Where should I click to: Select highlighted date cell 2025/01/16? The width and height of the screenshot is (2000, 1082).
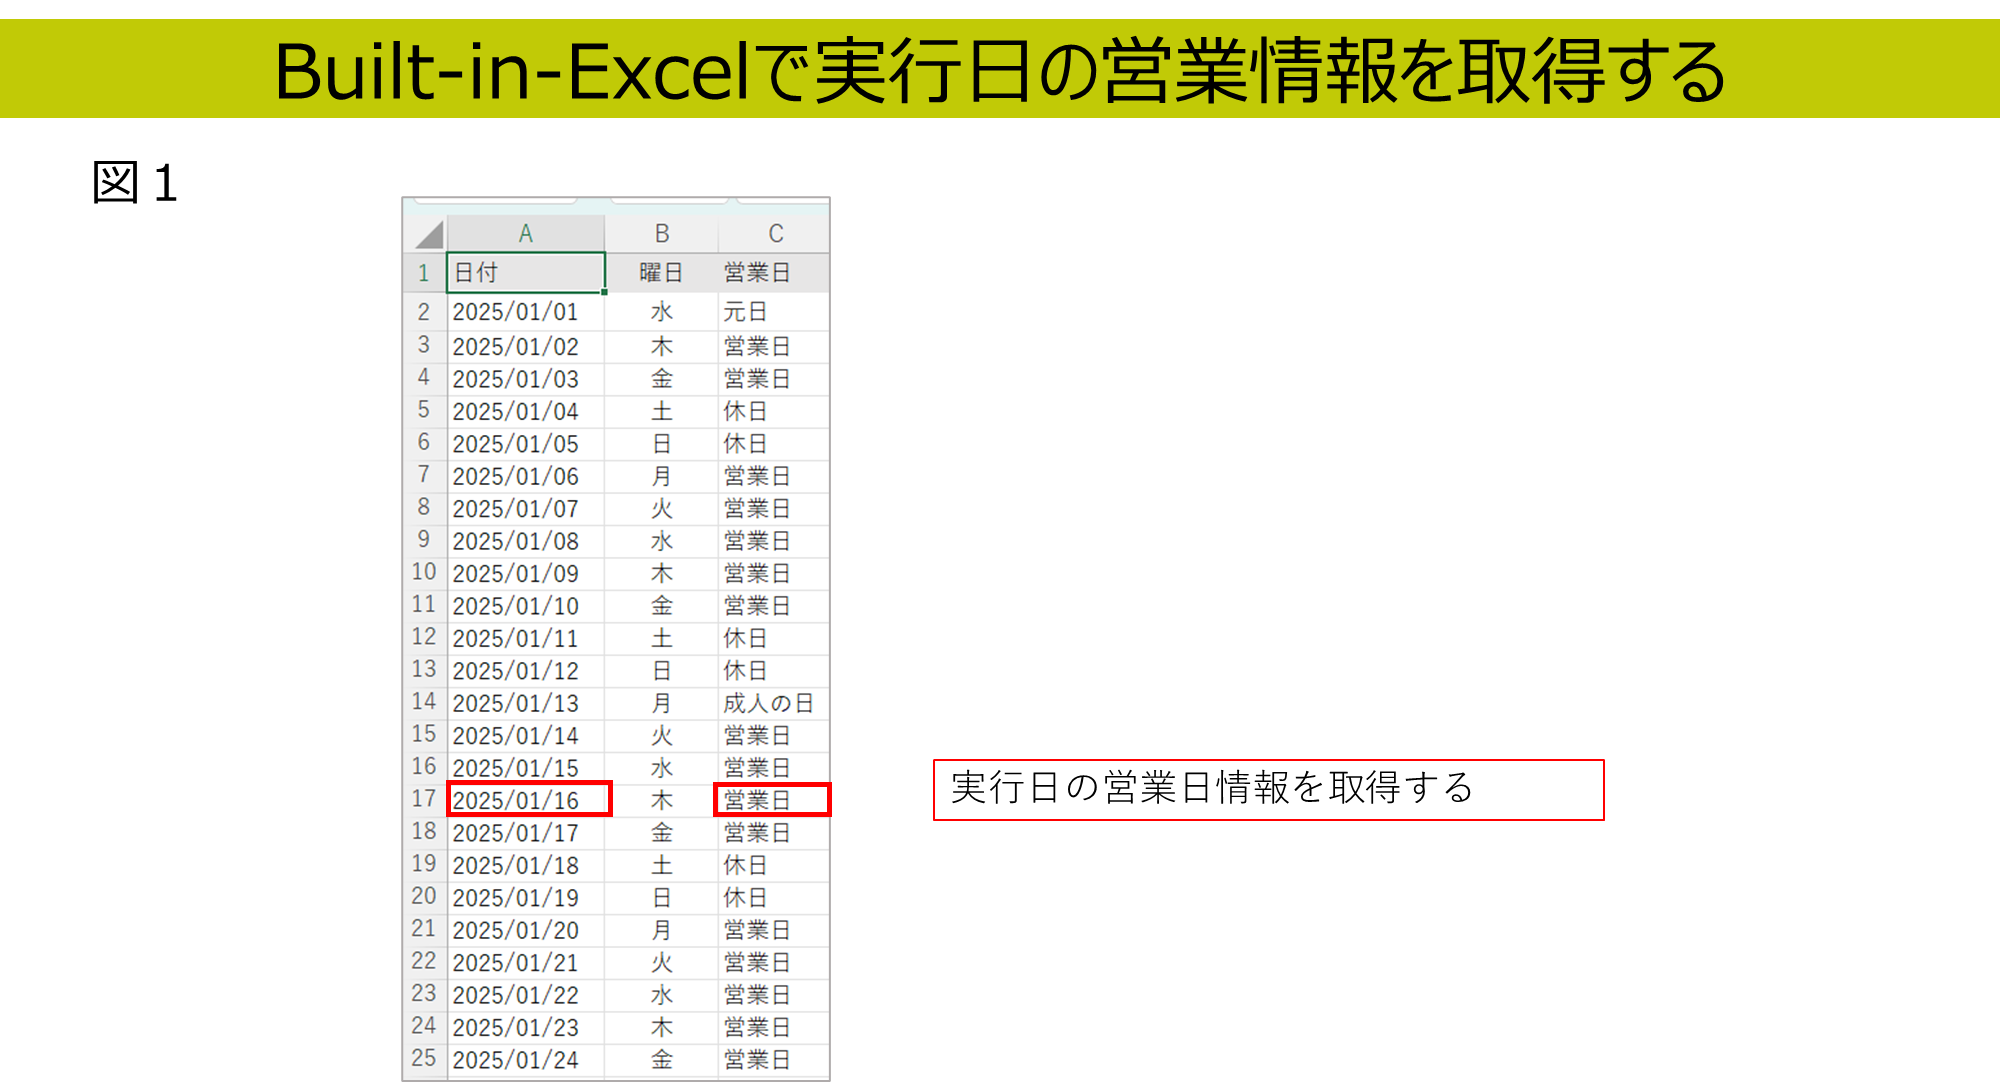point(529,800)
